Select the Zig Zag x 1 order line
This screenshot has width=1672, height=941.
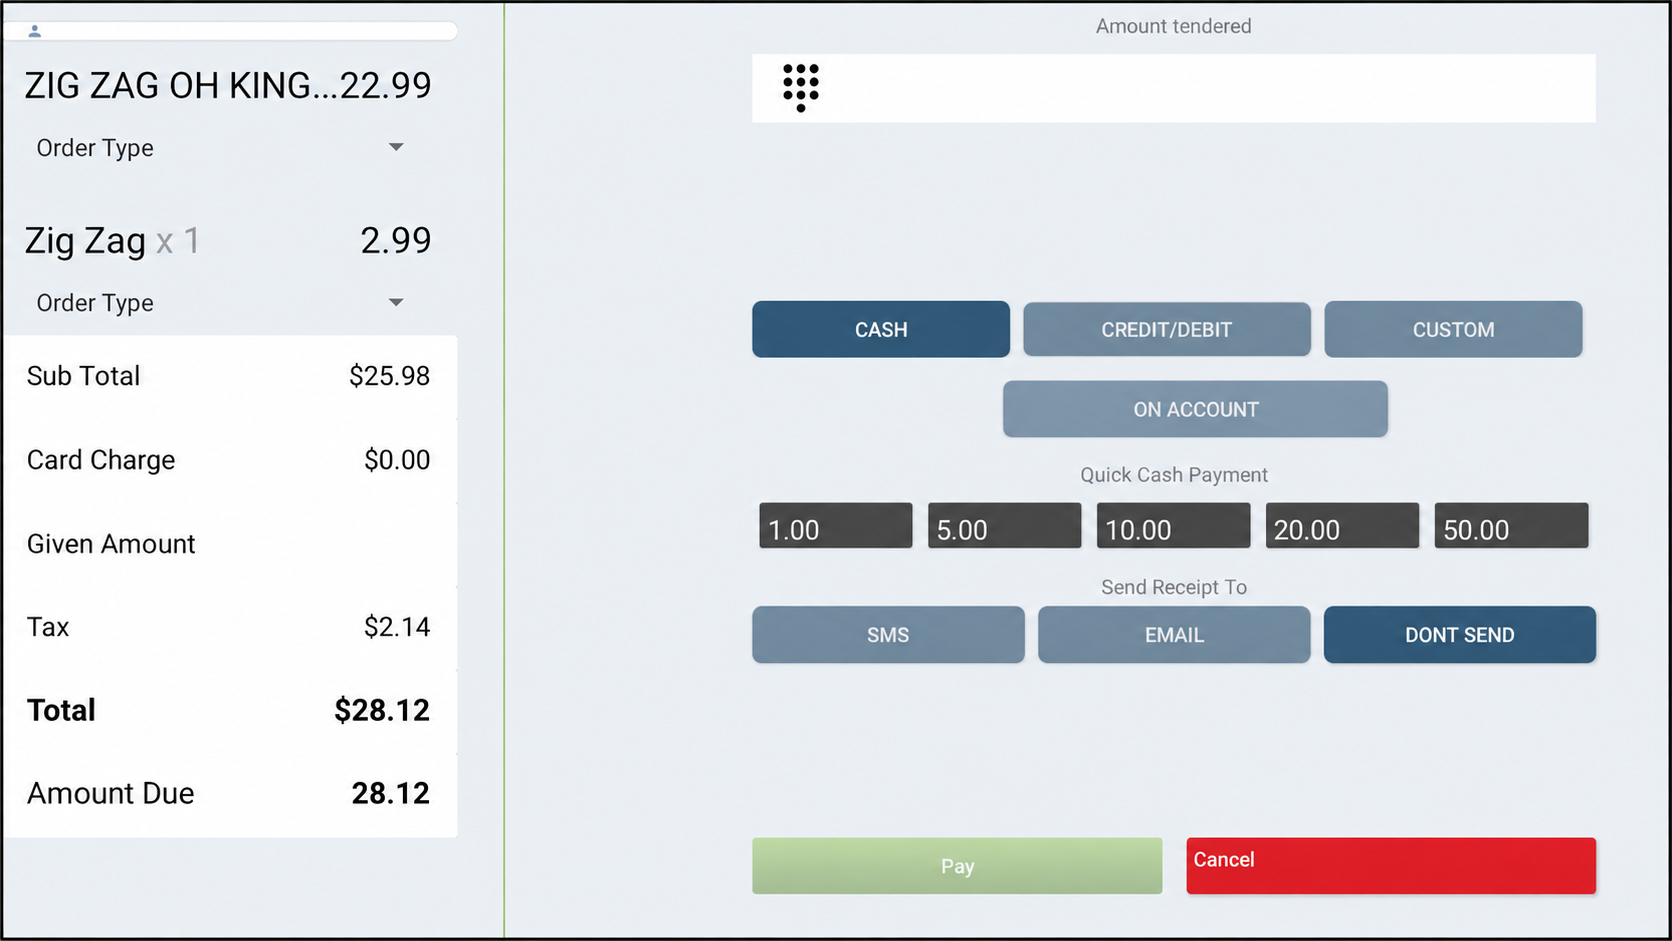click(x=228, y=241)
